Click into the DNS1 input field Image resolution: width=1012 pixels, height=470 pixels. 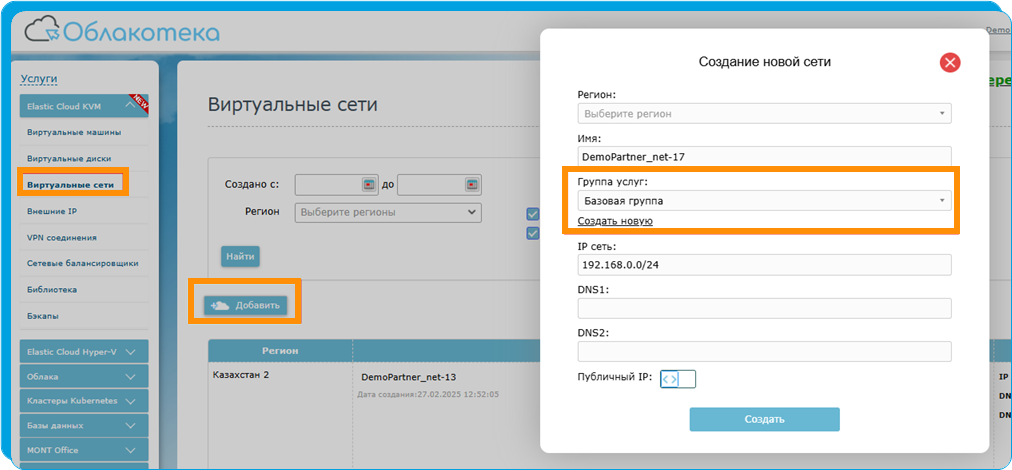click(764, 308)
